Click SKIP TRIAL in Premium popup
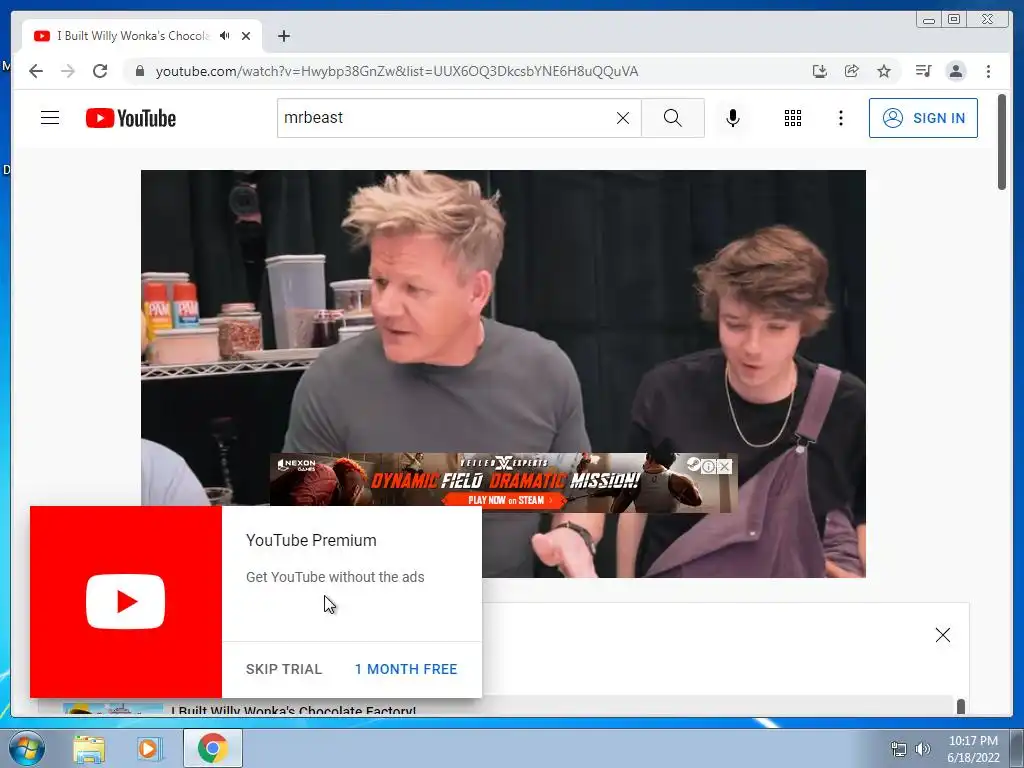Image resolution: width=1024 pixels, height=768 pixels. [x=283, y=669]
